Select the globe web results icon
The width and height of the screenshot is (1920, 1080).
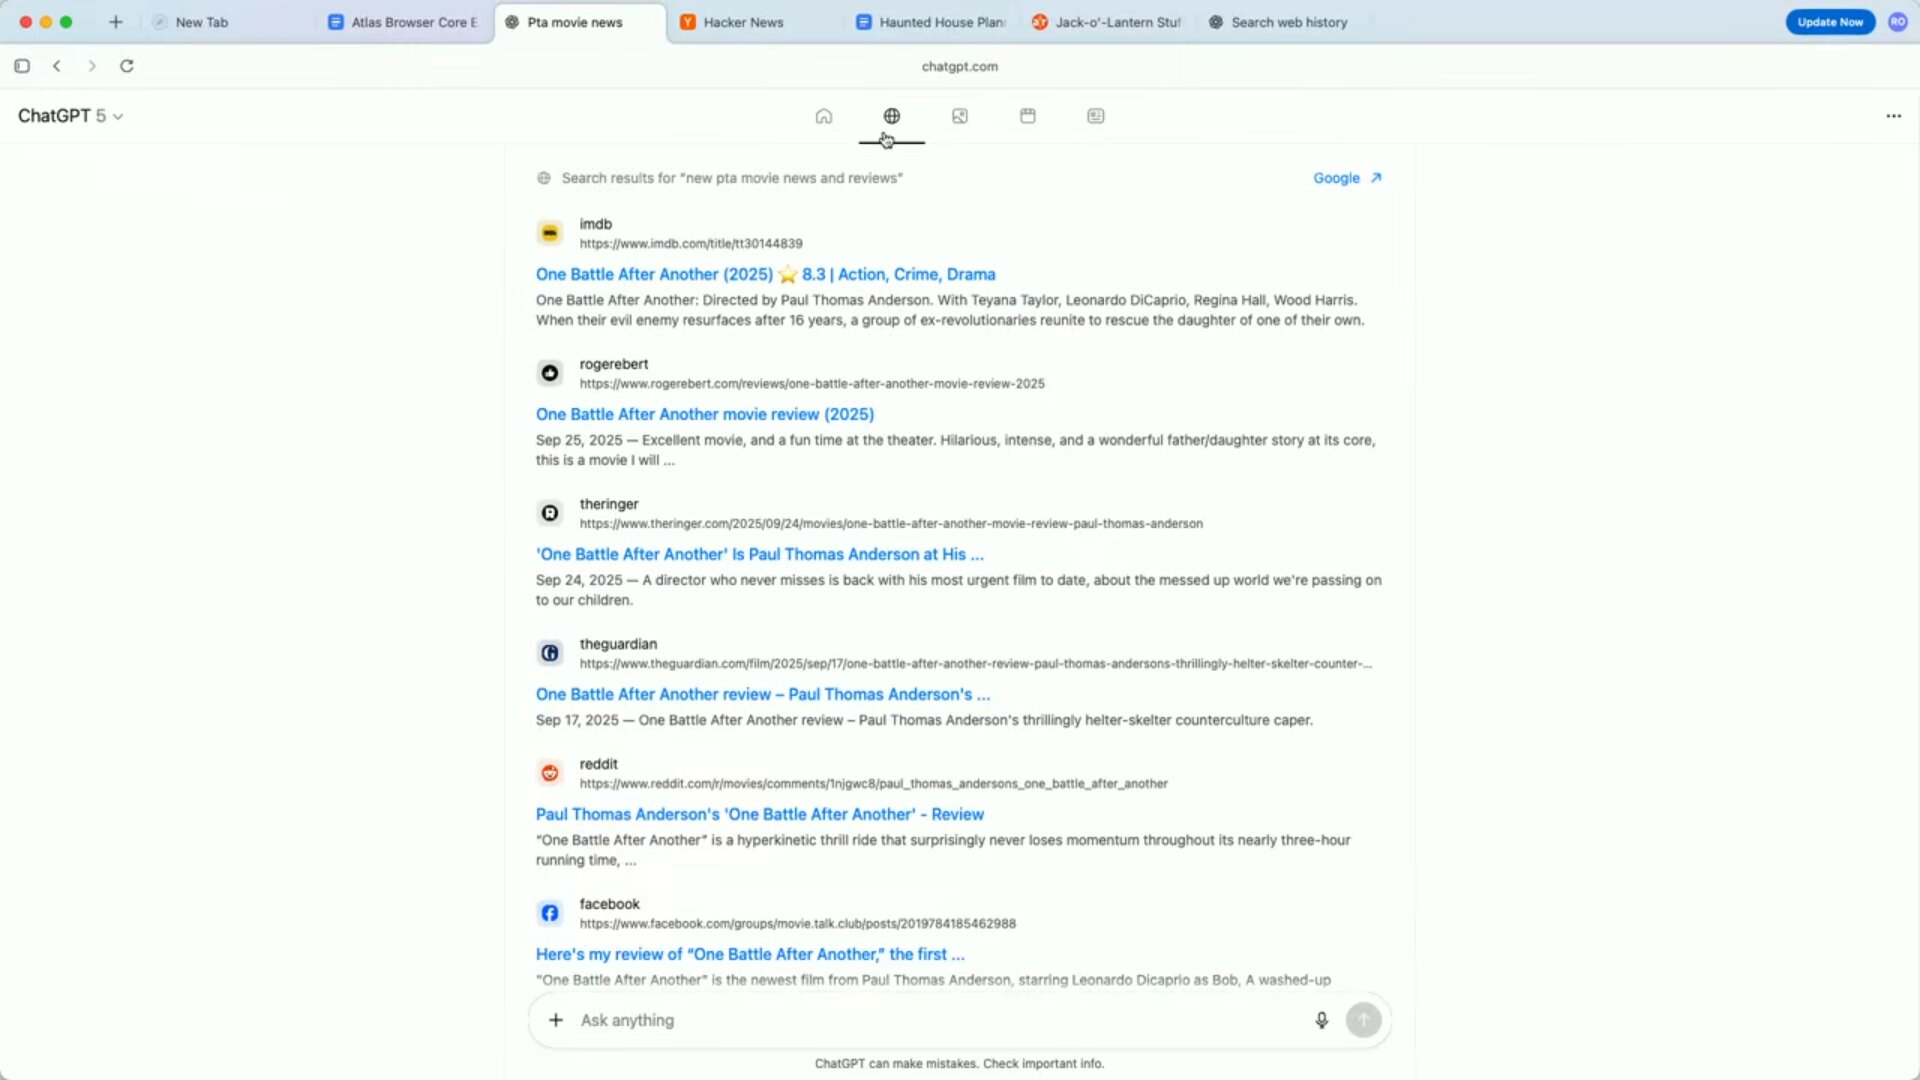(891, 116)
